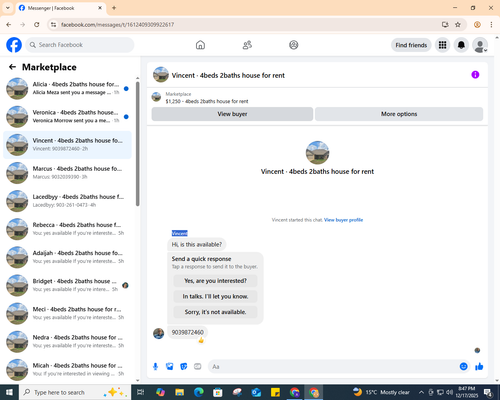Click the address bar URL
Image resolution: width=500 pixels, height=400 pixels.
click(117, 25)
